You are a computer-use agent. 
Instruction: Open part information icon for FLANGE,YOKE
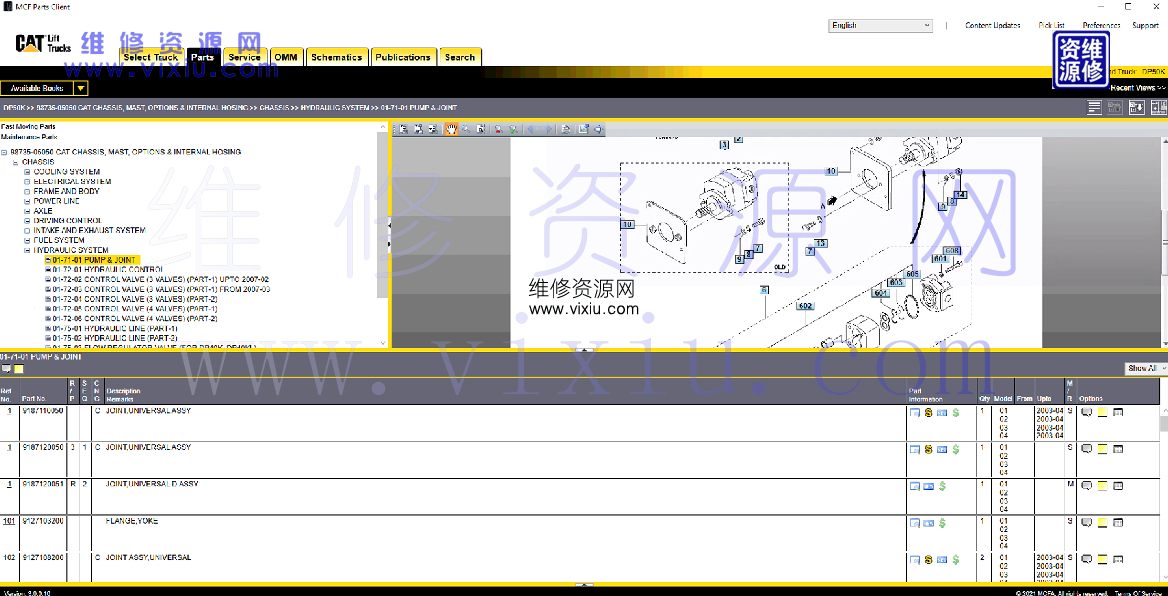(x=914, y=523)
